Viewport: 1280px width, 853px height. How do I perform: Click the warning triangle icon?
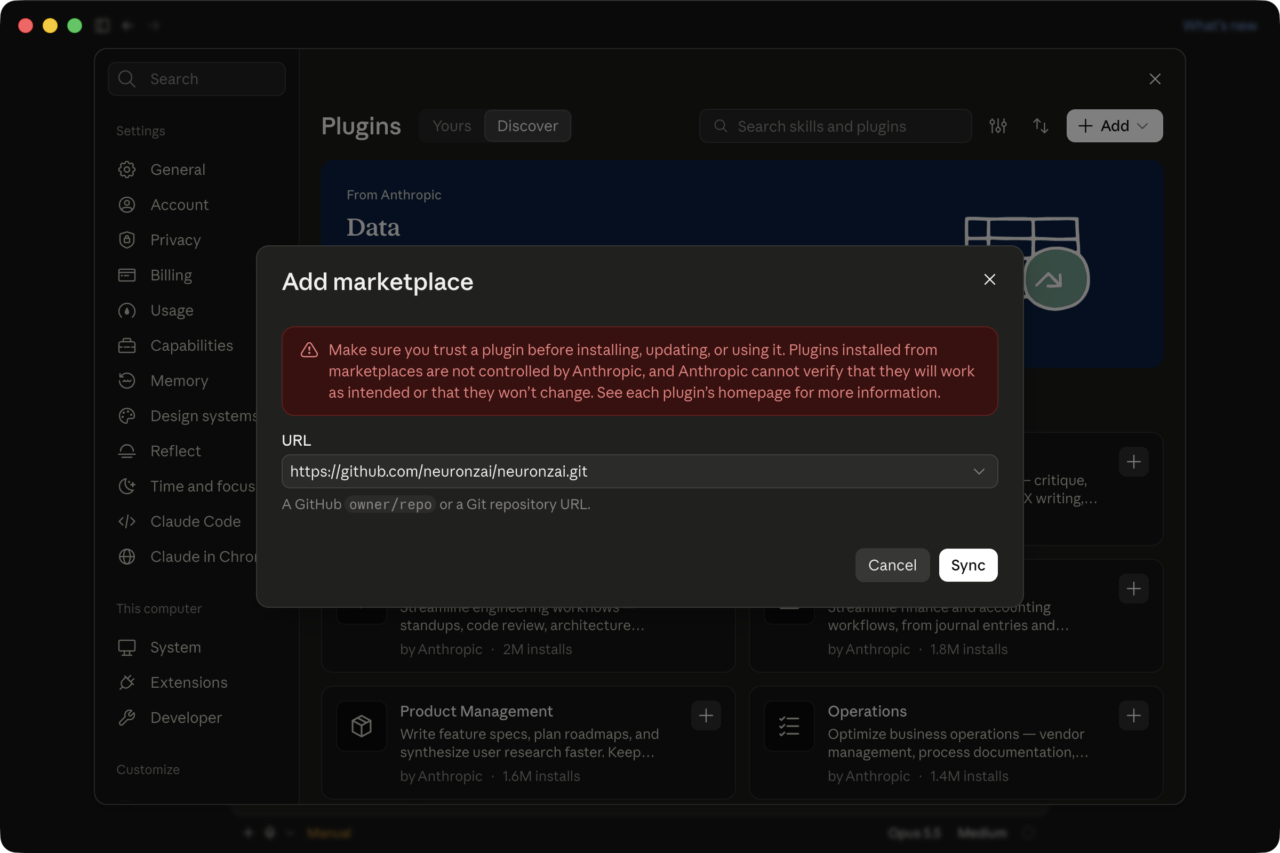coord(309,350)
